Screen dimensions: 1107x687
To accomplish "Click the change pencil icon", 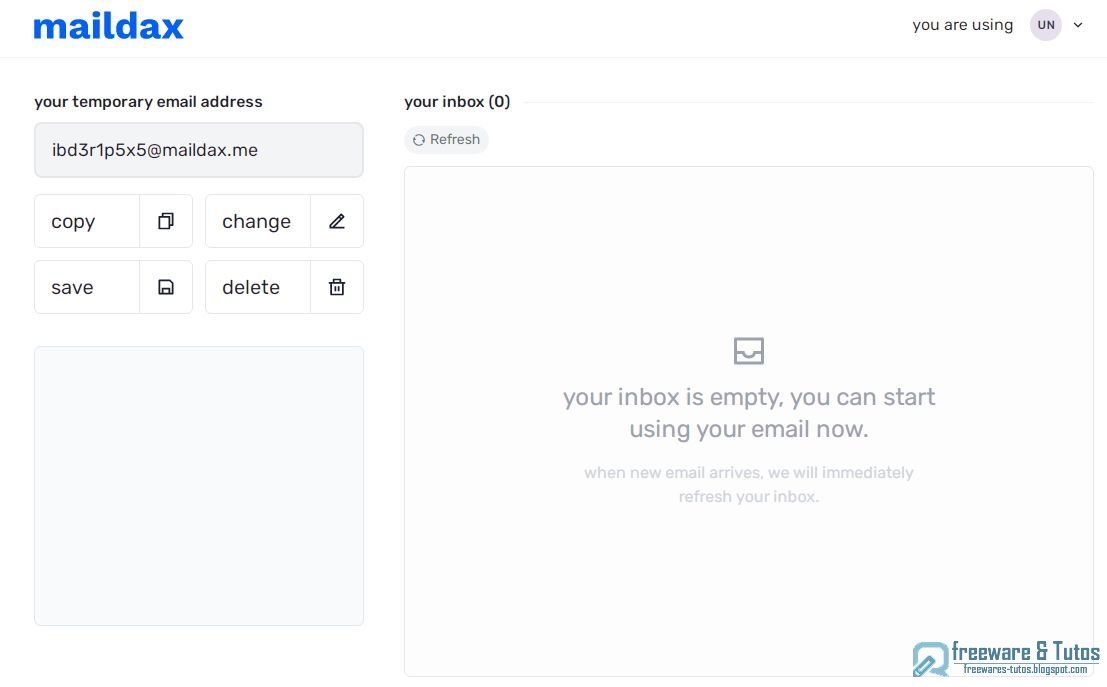I will pyautogui.click(x=337, y=221).
